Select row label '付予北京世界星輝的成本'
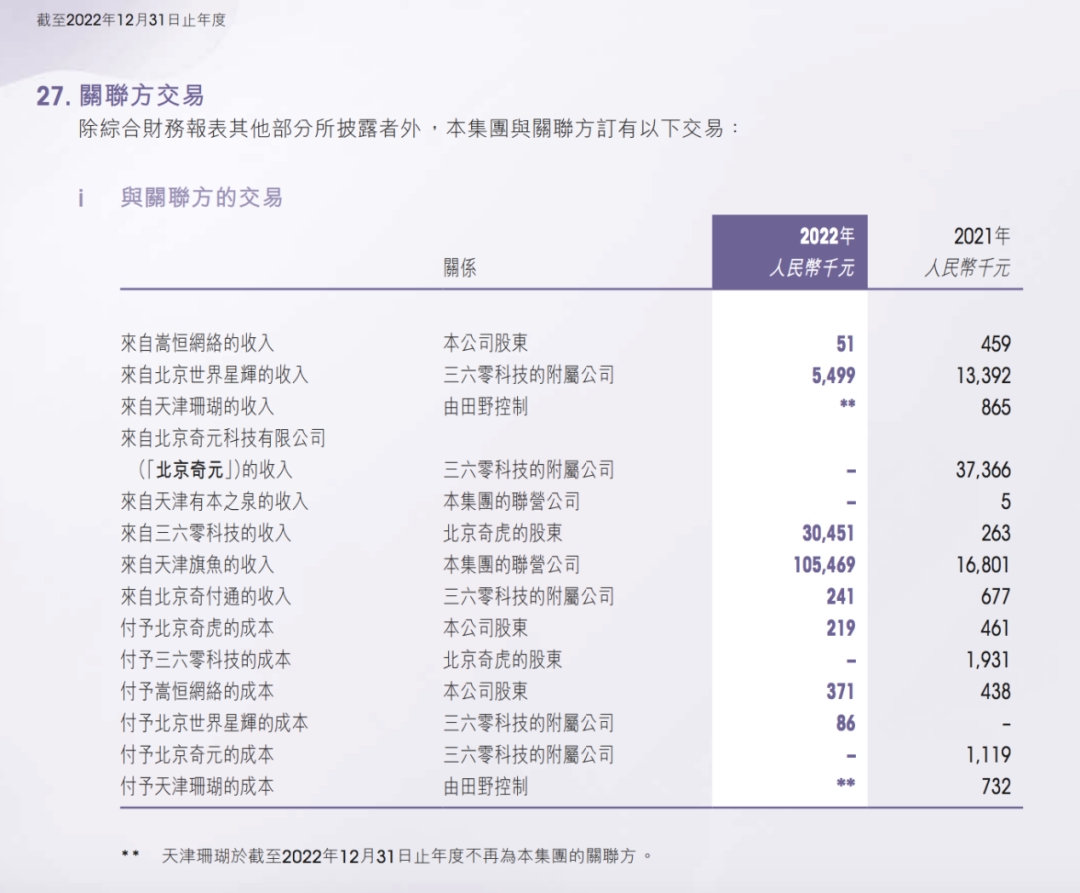1080x893 pixels. coord(214,723)
